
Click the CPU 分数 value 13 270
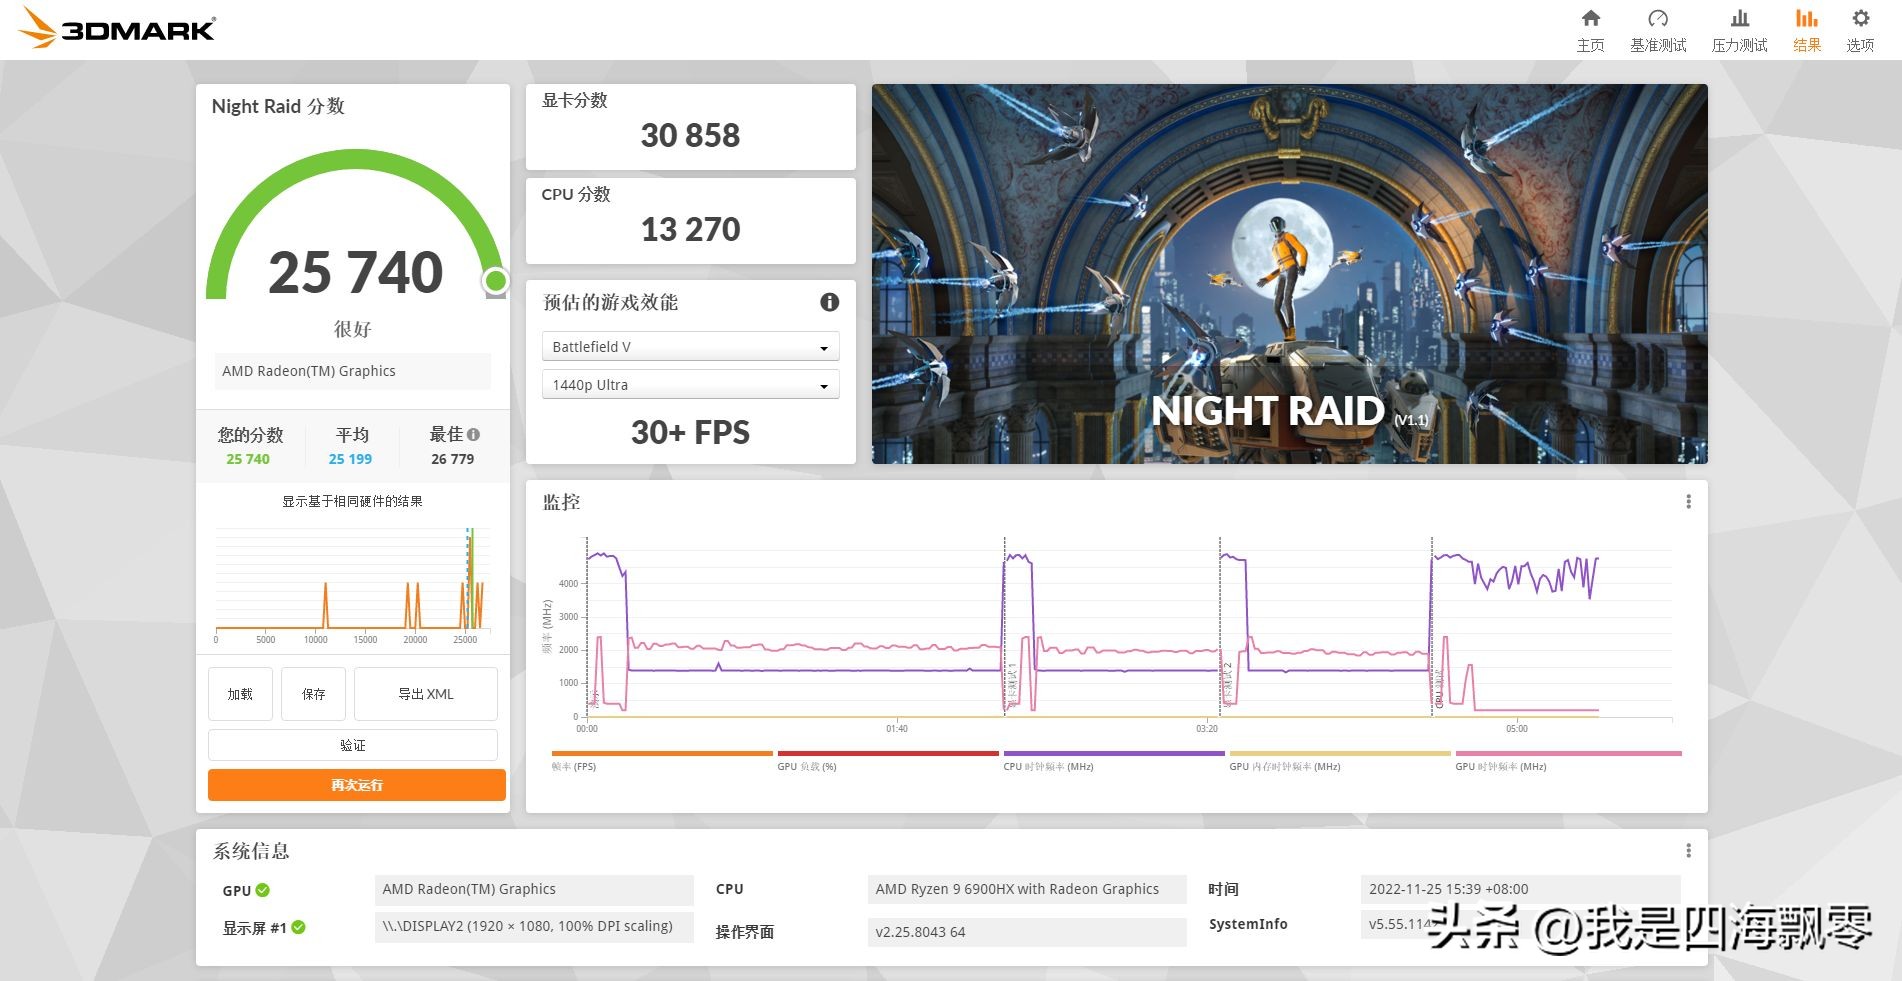[690, 229]
